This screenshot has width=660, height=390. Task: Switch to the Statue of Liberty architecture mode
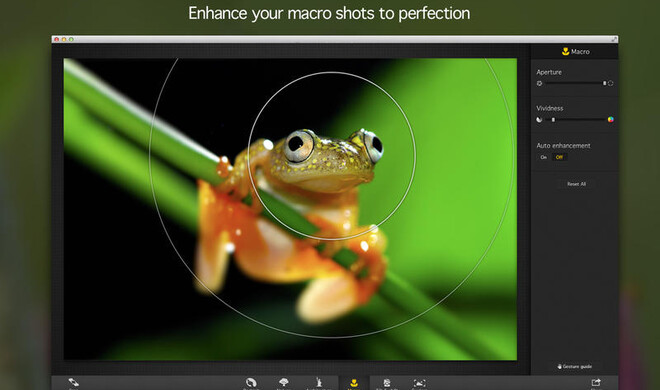319,382
